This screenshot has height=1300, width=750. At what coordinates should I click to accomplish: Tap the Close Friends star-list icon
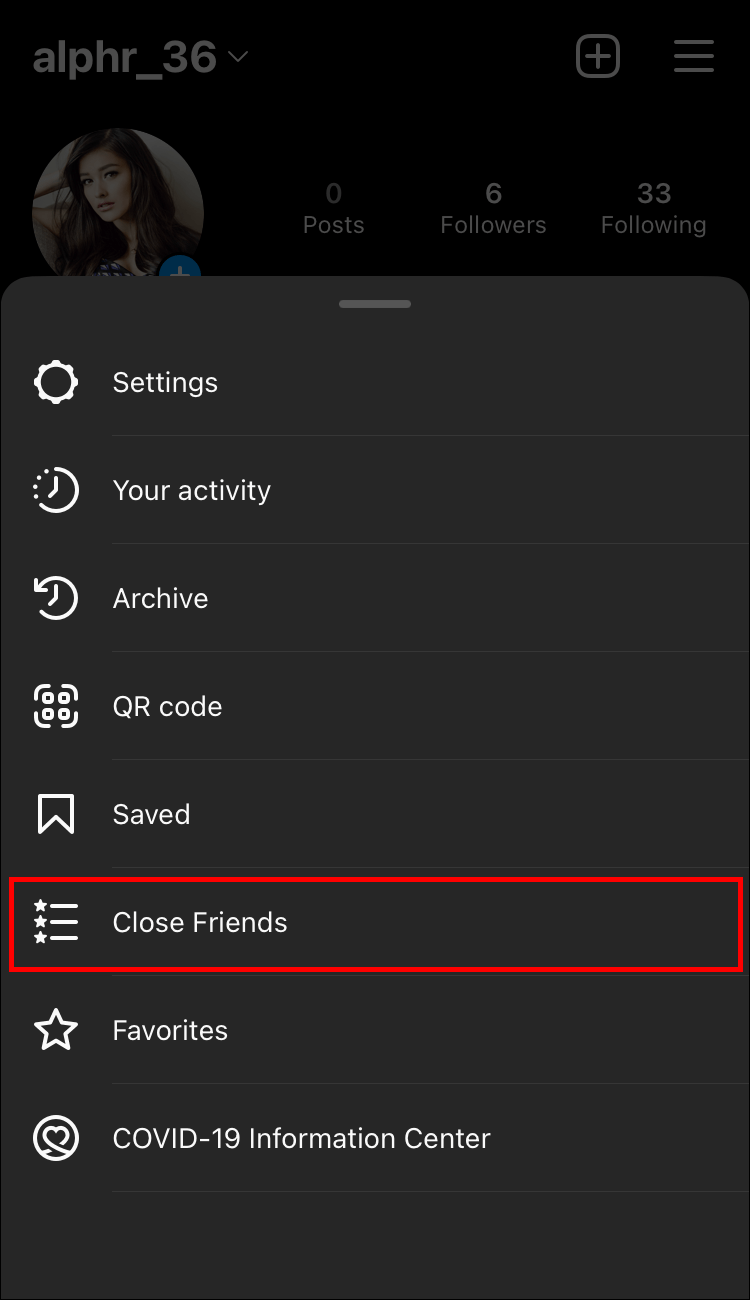pos(56,922)
